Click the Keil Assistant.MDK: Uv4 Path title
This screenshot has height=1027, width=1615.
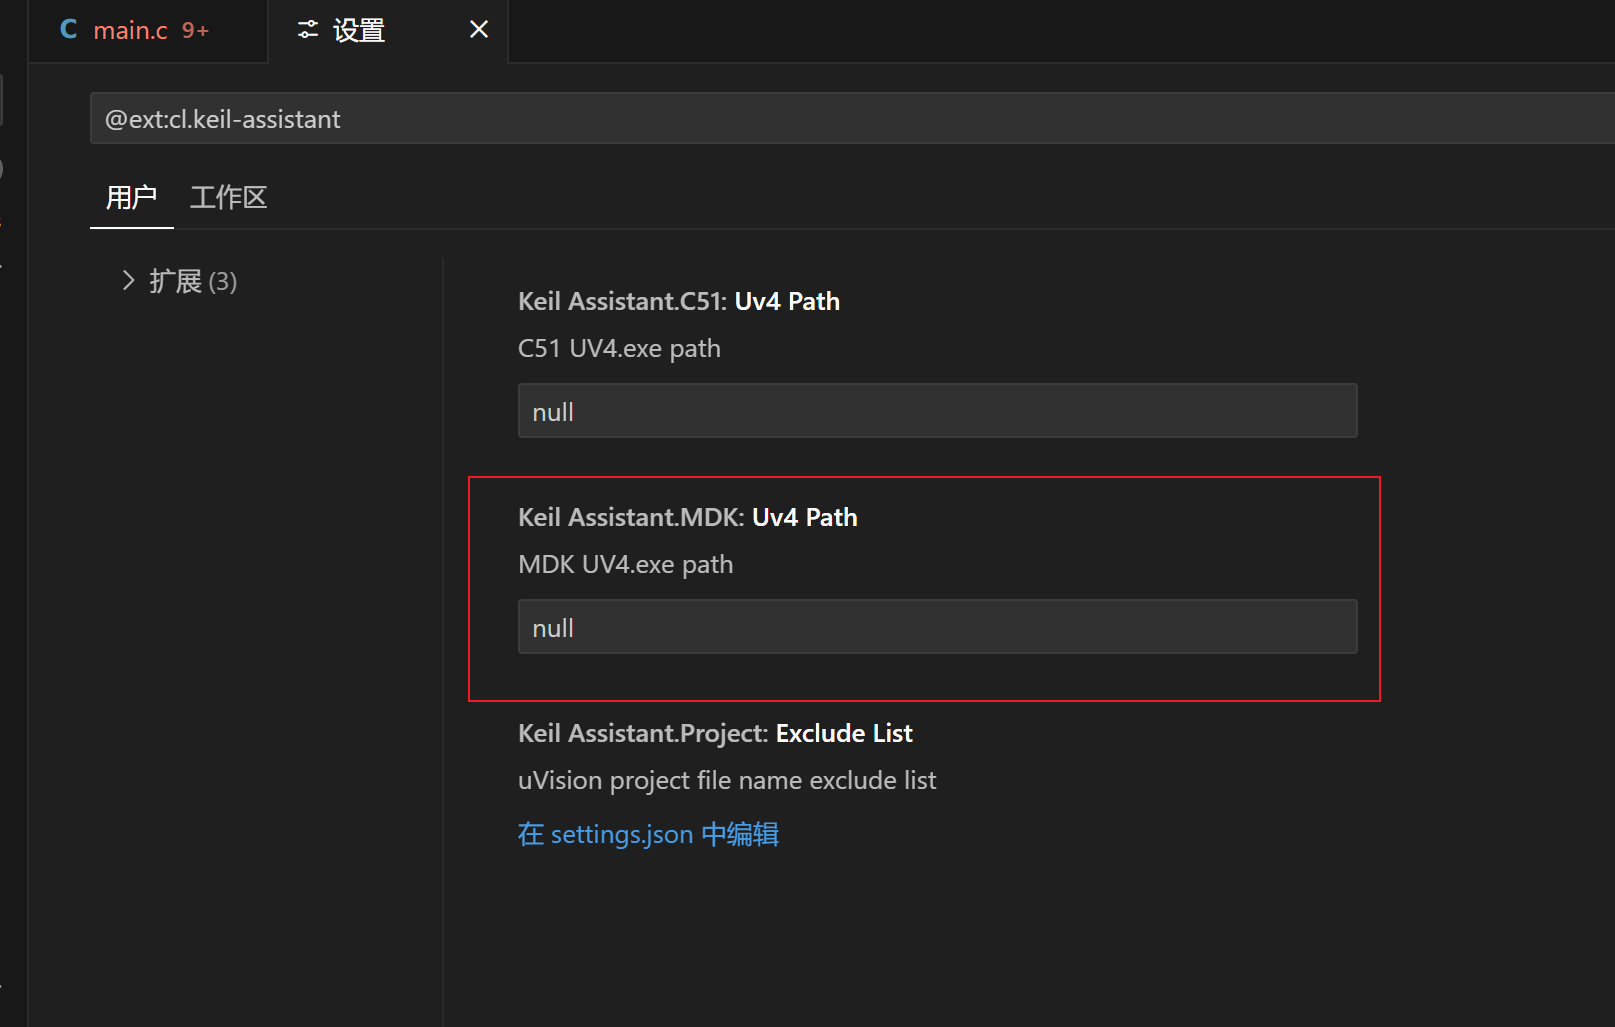[688, 517]
